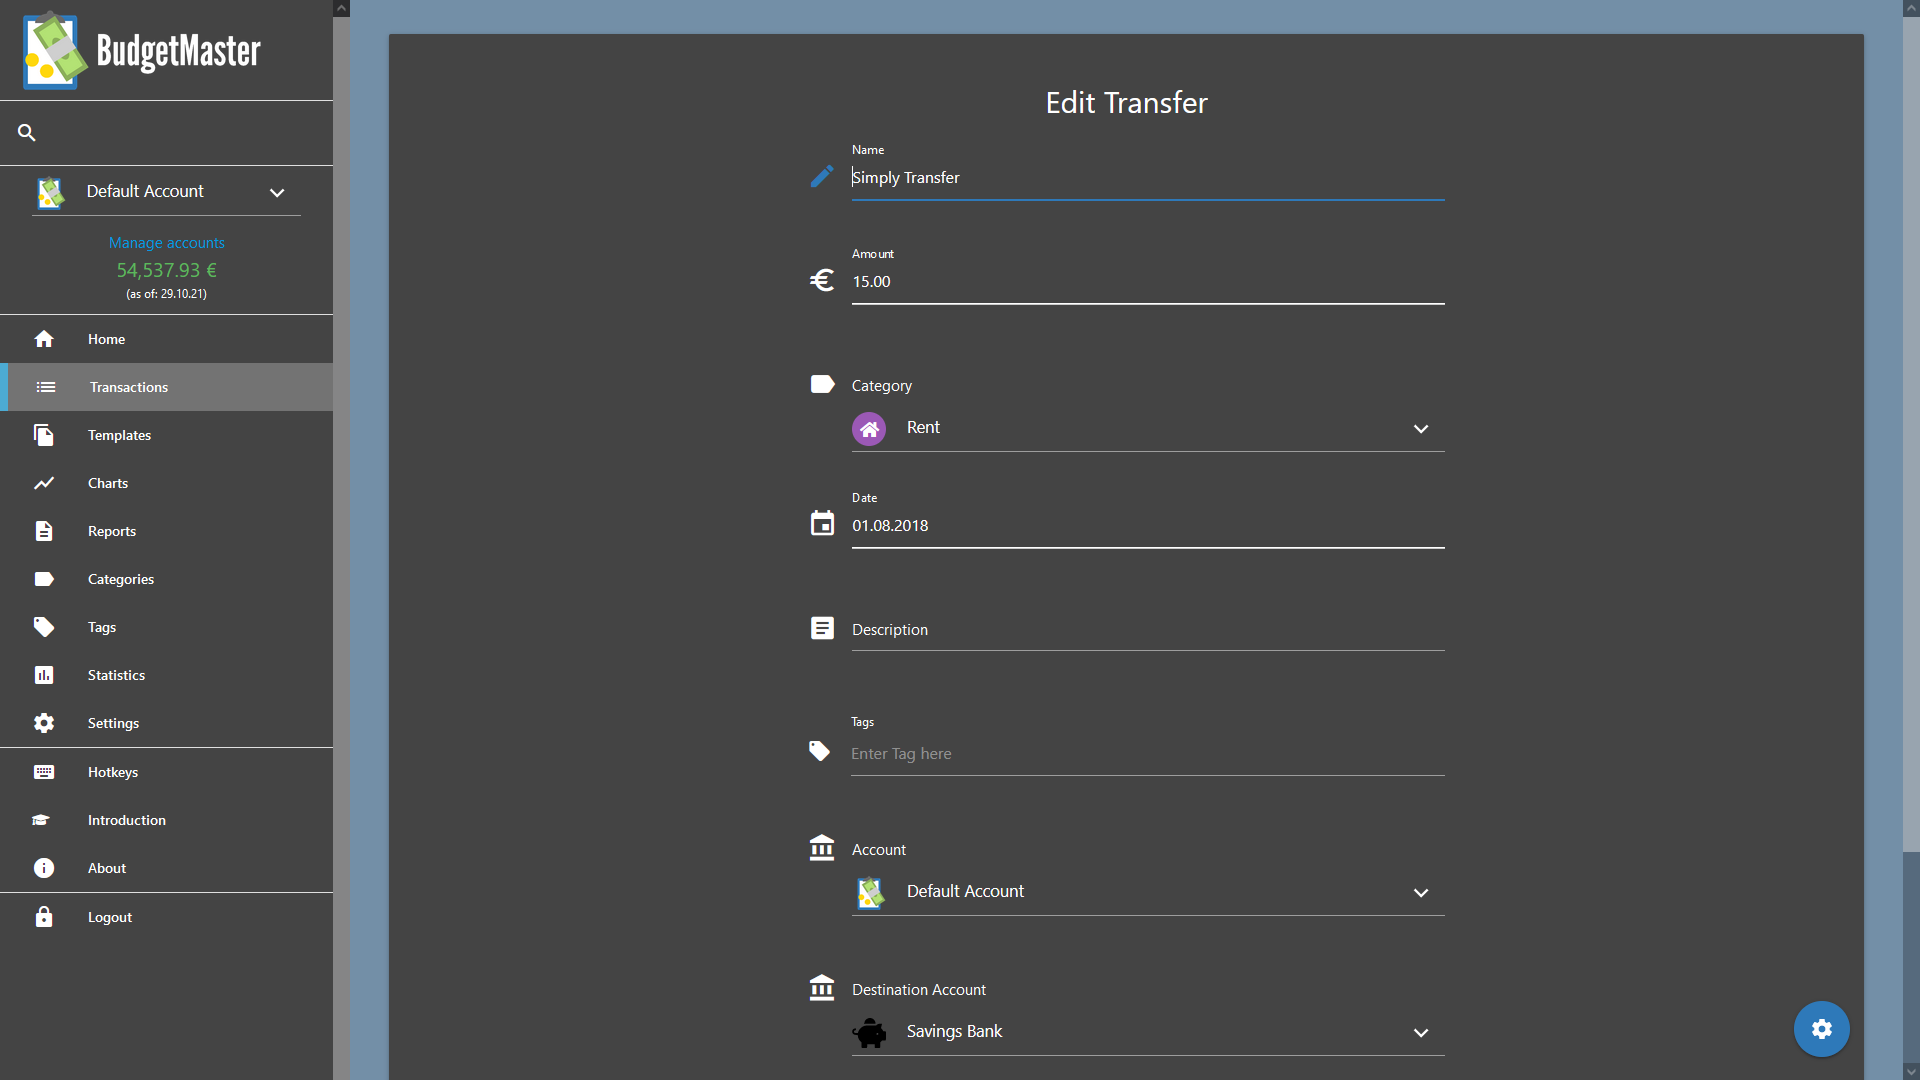Click the Category label icon in the Edit Transfer form
Viewport: 1920px width, 1080px height.
pyautogui.click(x=822, y=385)
